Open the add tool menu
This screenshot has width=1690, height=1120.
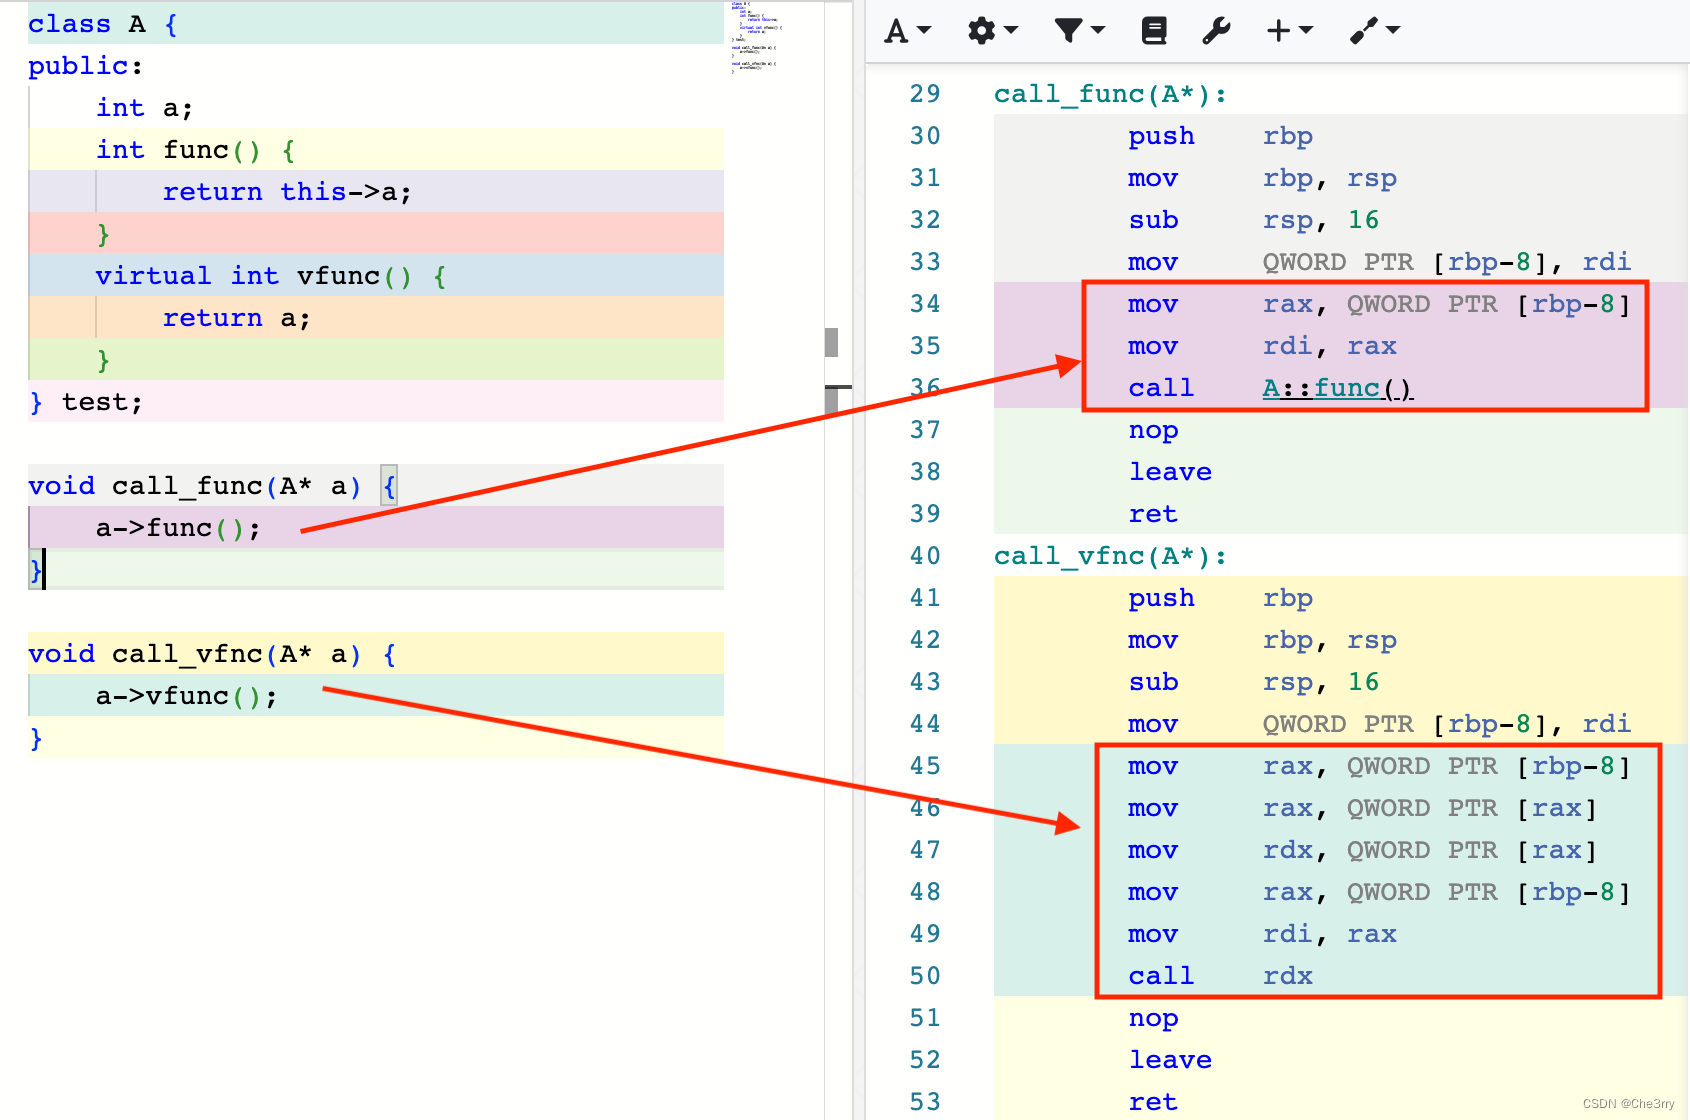tap(1374, 31)
